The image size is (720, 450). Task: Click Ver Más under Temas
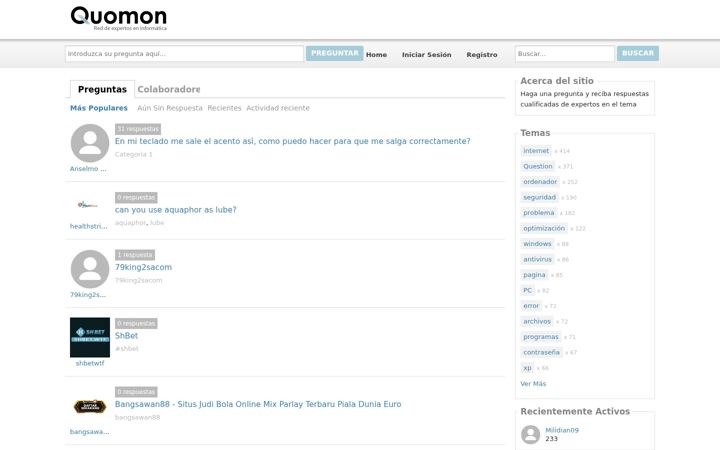click(533, 384)
